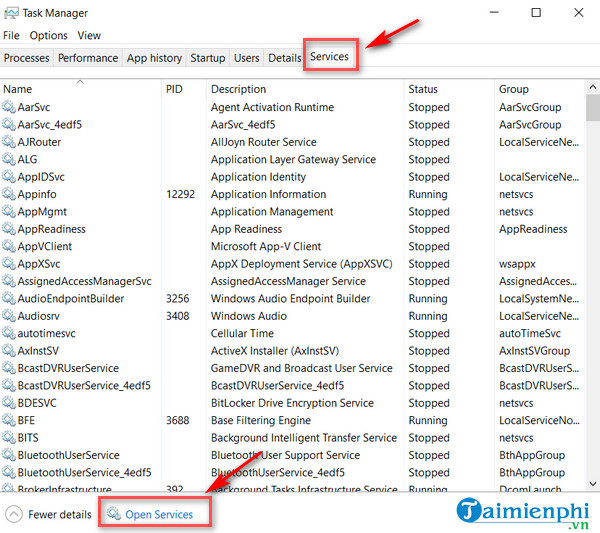Sort by the Description column header

coord(305,89)
